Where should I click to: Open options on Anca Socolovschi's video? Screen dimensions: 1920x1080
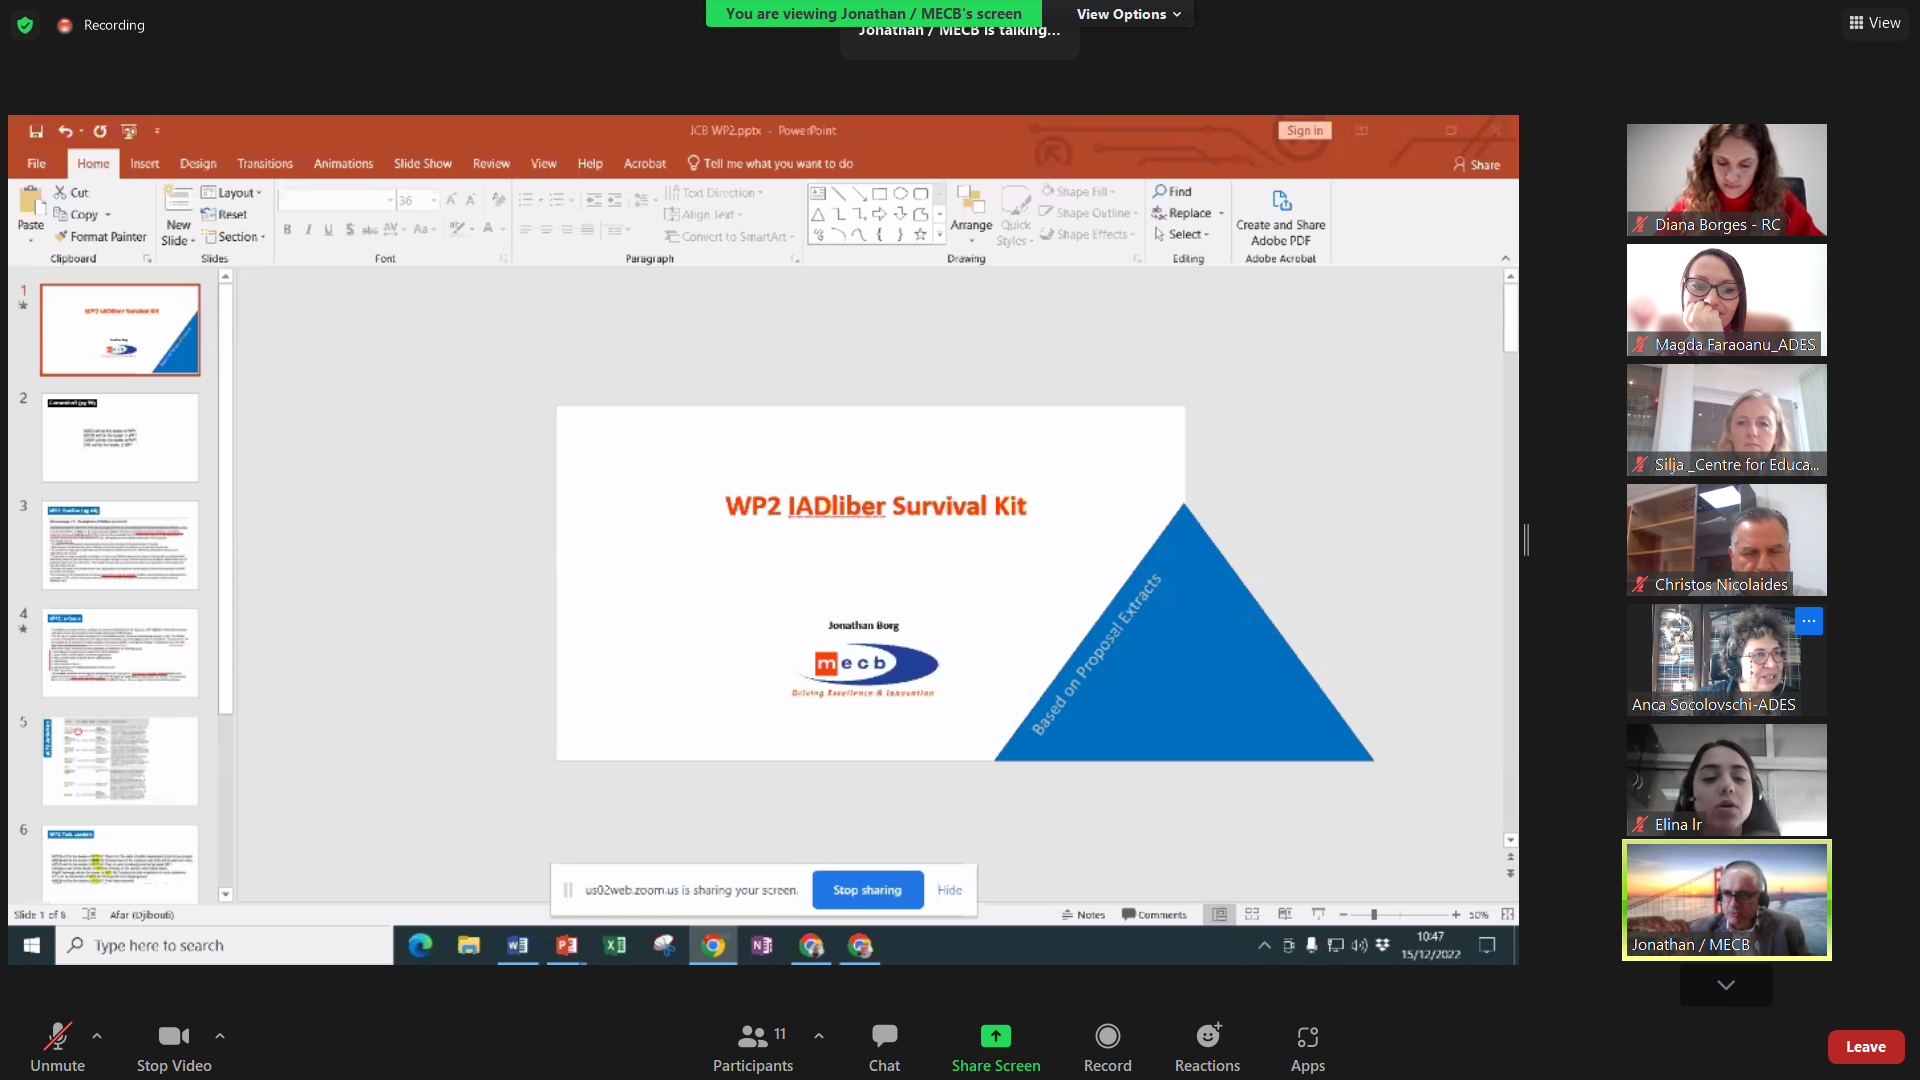(1808, 621)
